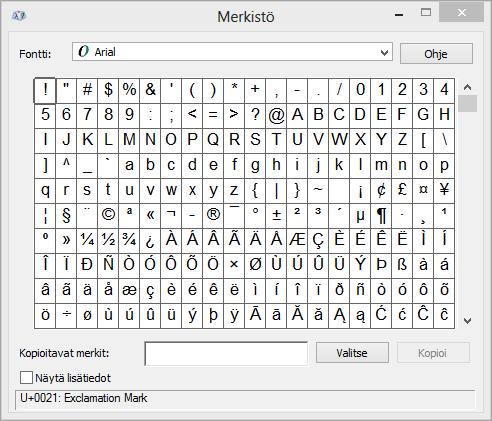492x421 pixels.
Task: Select the superscript two ² character
Action: 297,216
